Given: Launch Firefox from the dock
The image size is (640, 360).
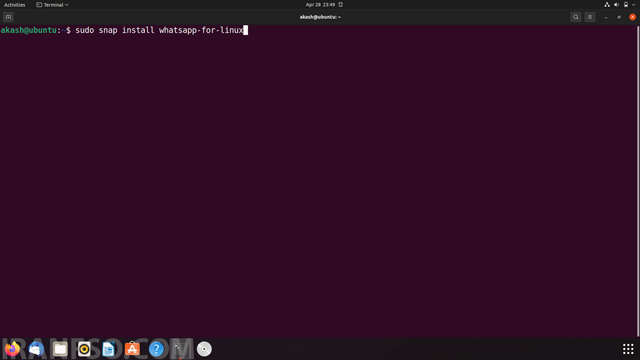Looking at the screenshot, I should pyautogui.click(x=12, y=349).
